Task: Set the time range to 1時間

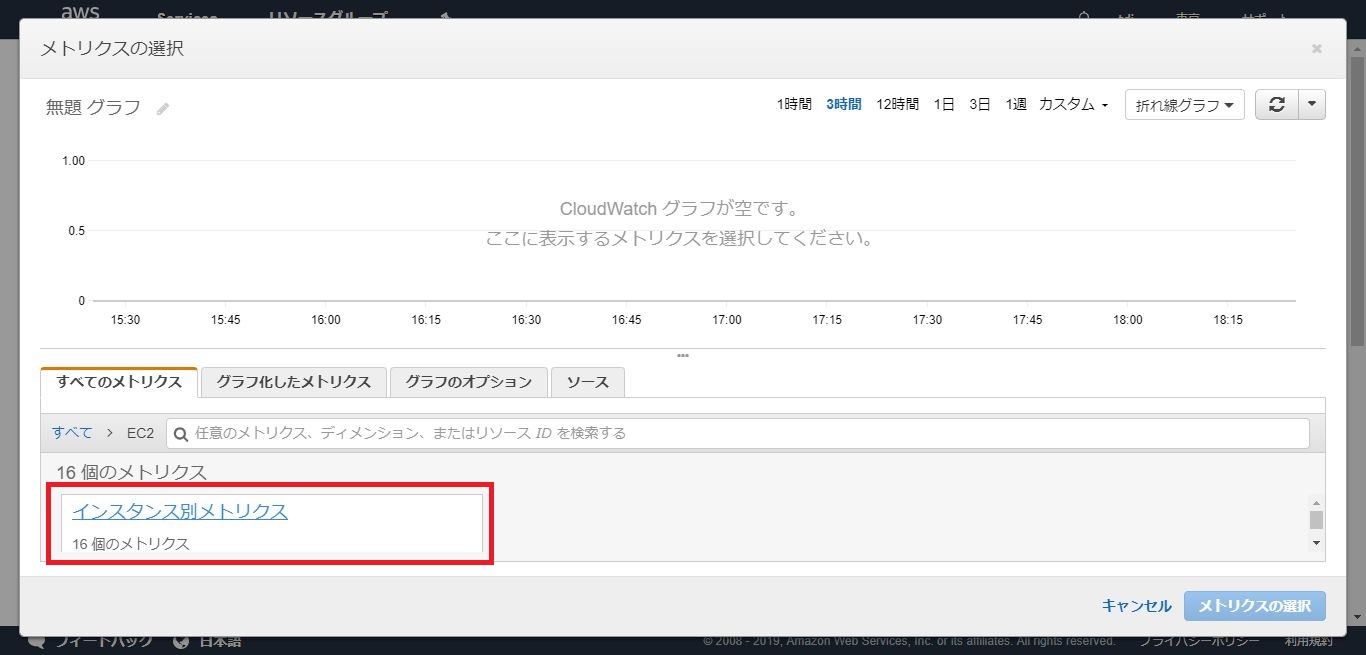Action: click(794, 105)
